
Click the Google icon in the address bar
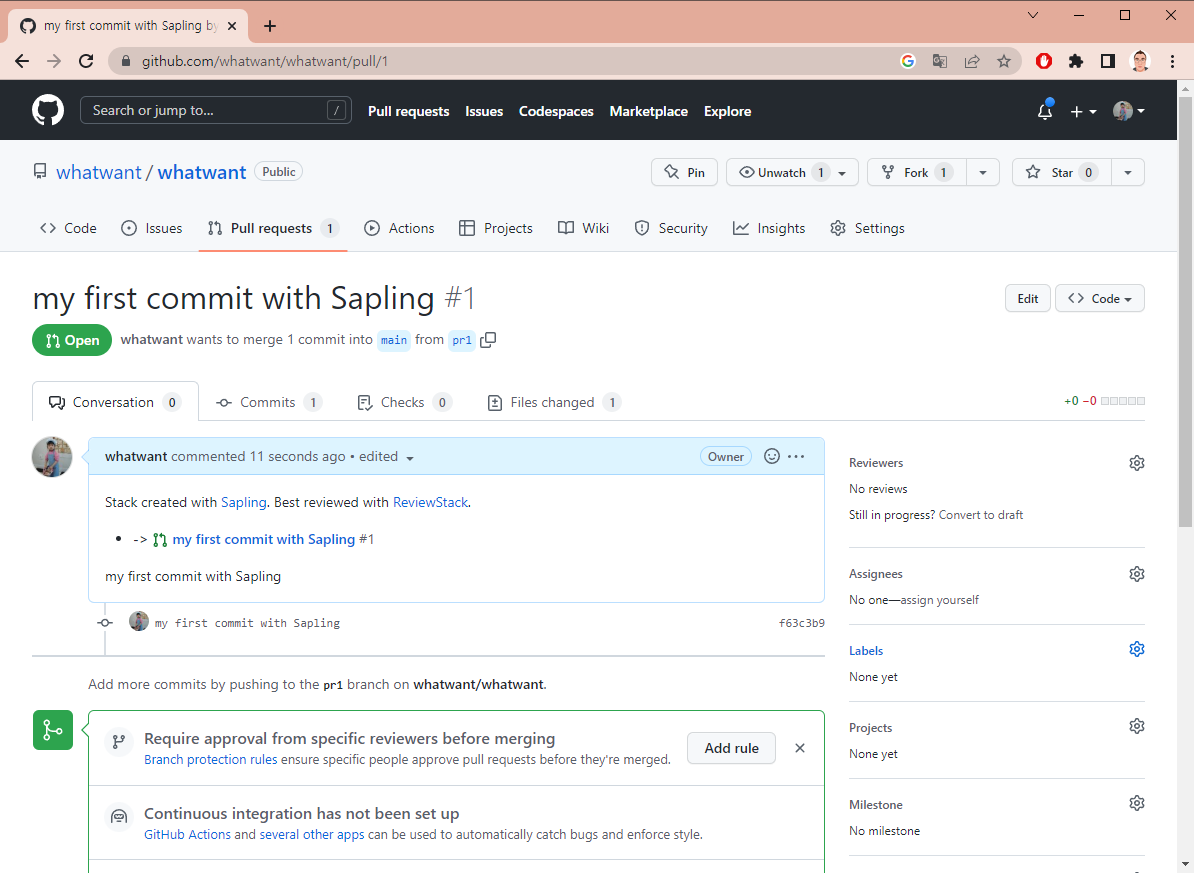908,61
